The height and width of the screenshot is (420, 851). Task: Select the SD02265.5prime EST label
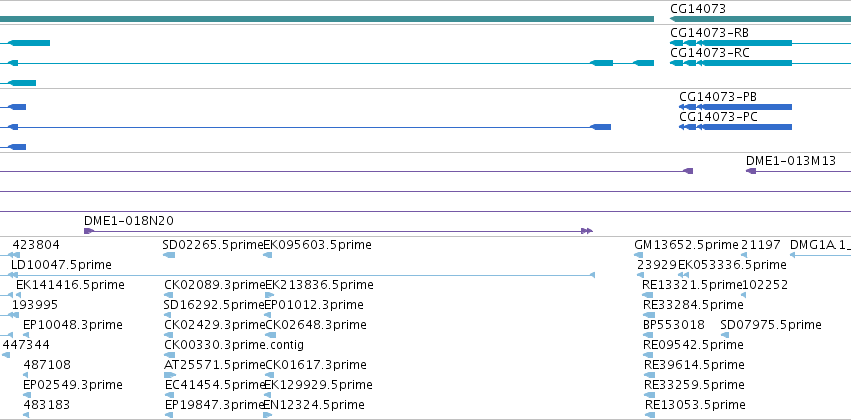pyautogui.click(x=213, y=245)
